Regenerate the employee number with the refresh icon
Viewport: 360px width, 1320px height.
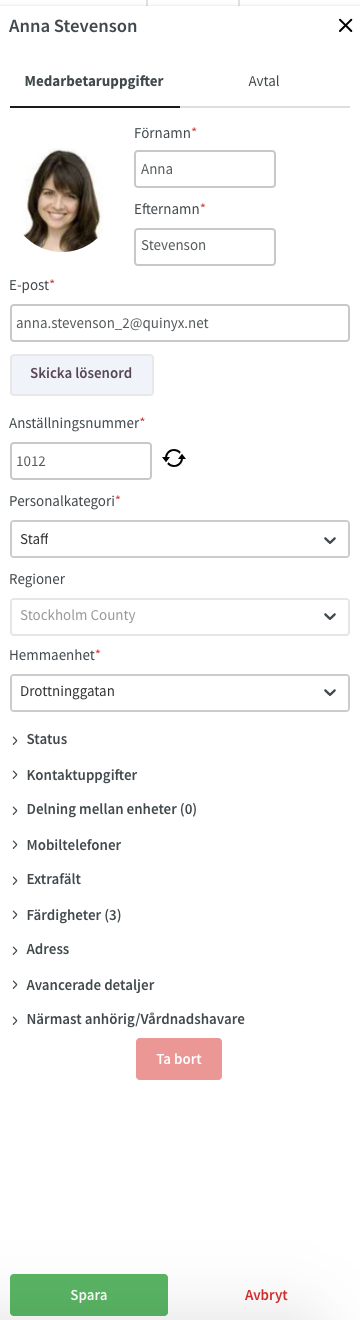point(174,459)
